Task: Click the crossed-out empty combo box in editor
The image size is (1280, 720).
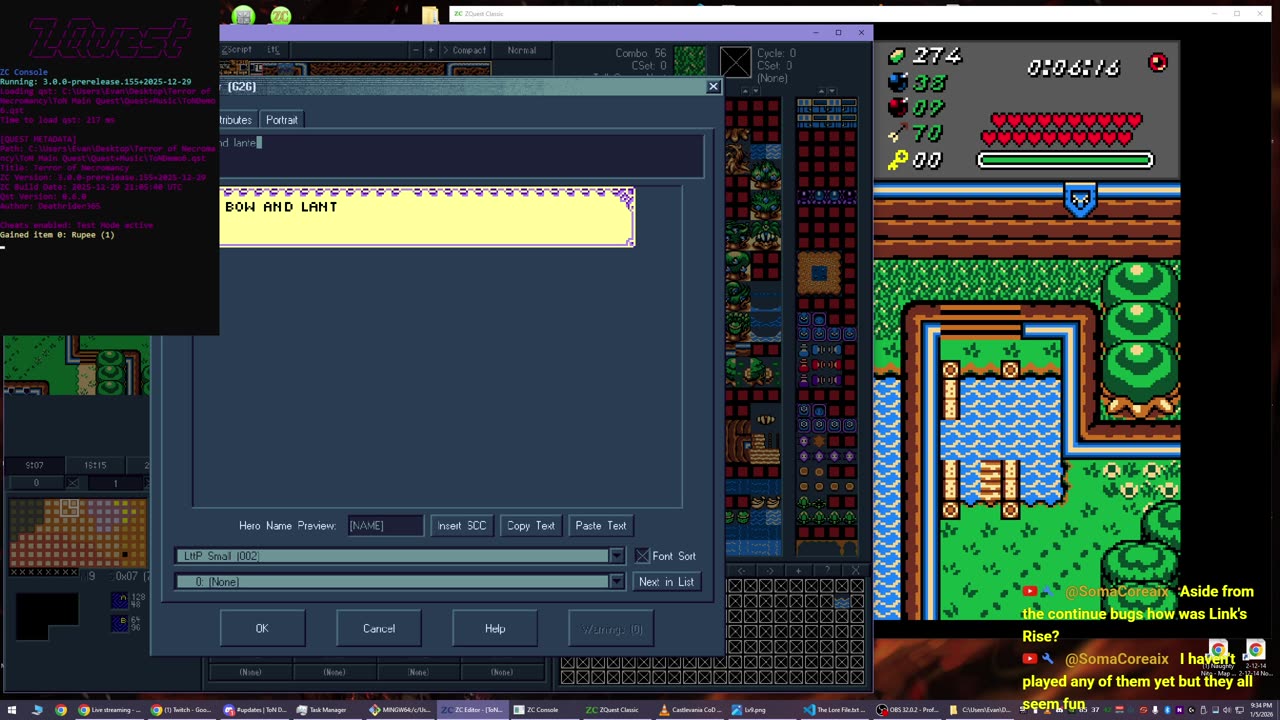Action: 735,62
